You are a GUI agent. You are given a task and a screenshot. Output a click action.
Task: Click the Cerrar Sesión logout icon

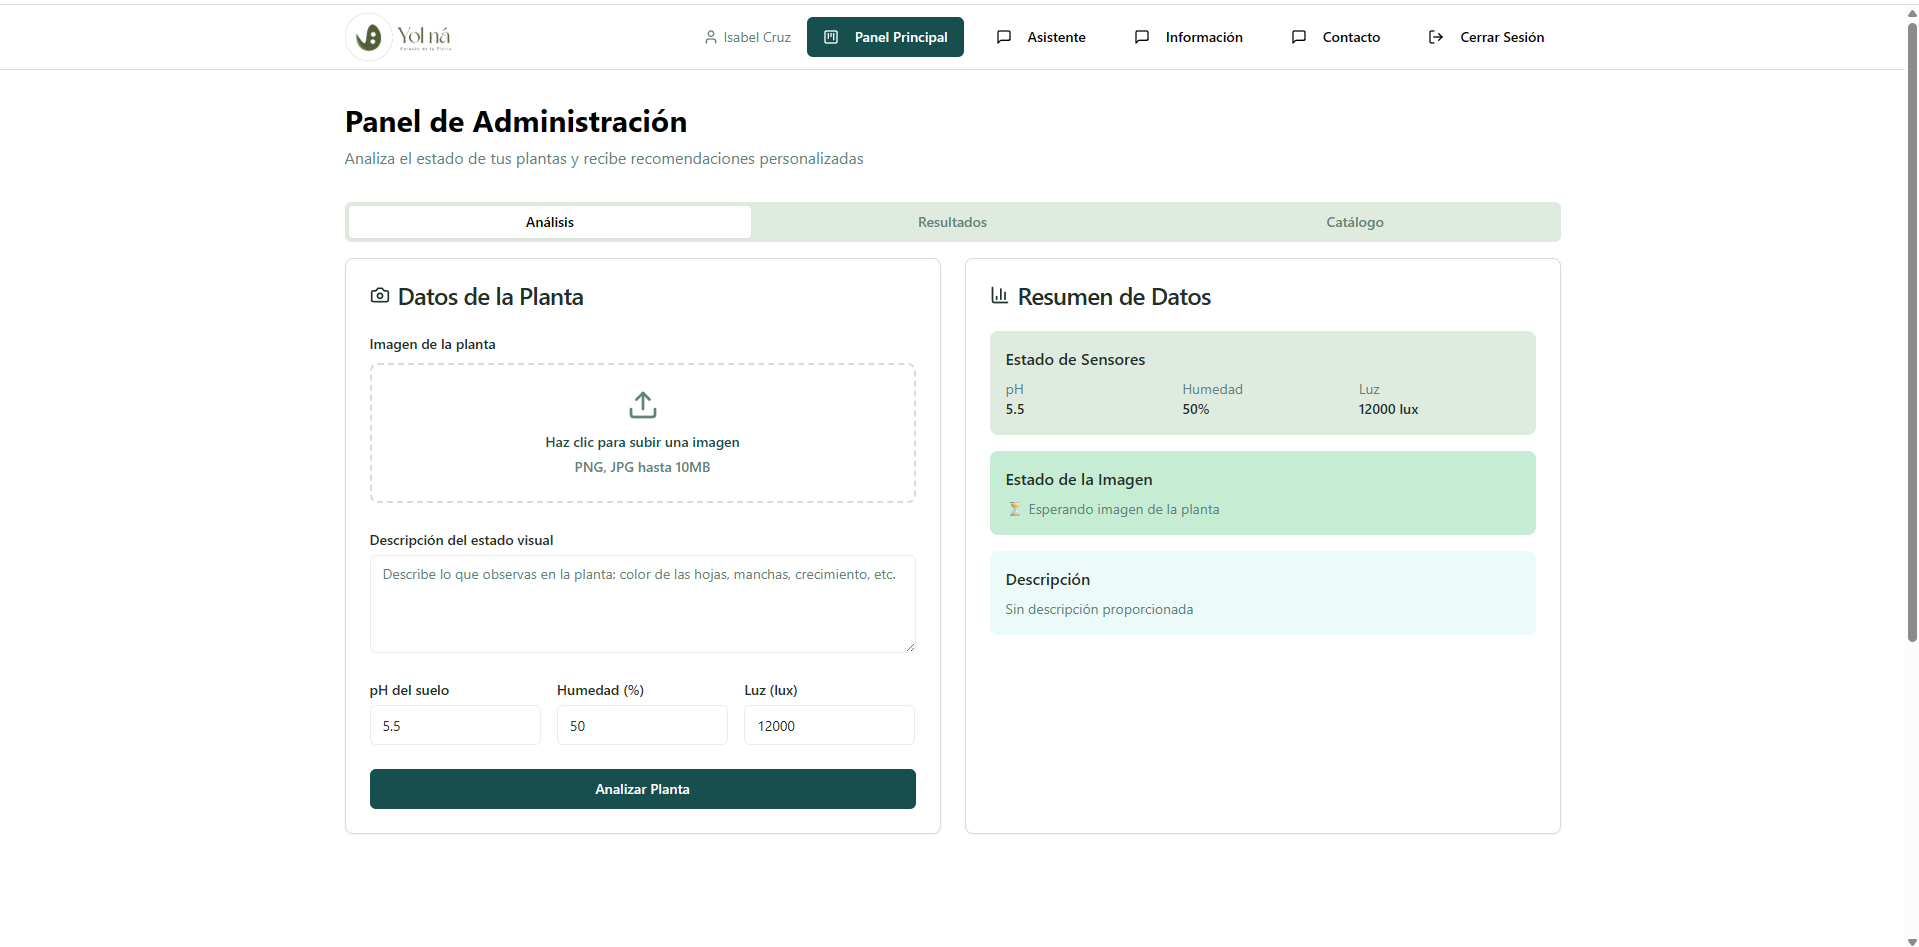click(x=1436, y=37)
